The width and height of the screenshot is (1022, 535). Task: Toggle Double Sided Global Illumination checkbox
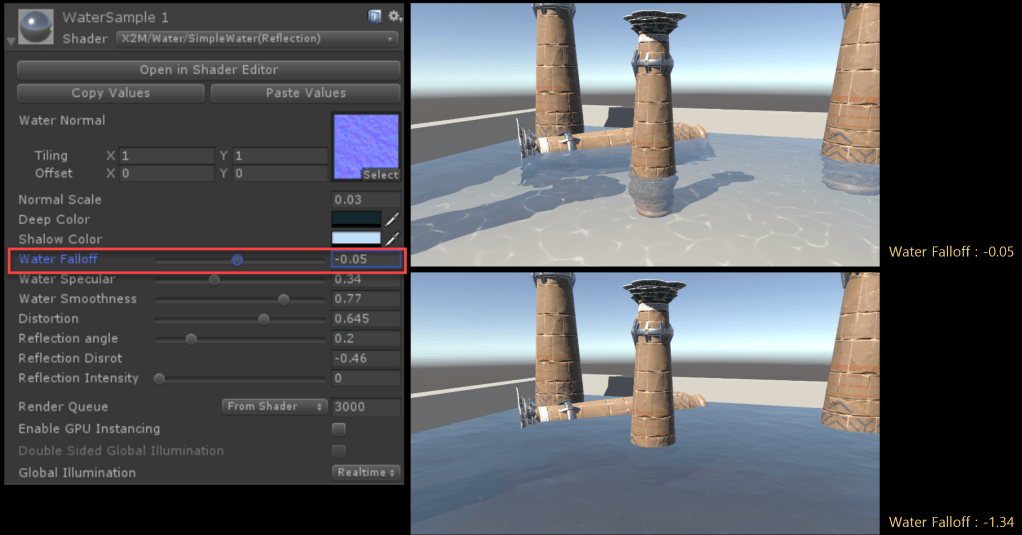[339, 451]
